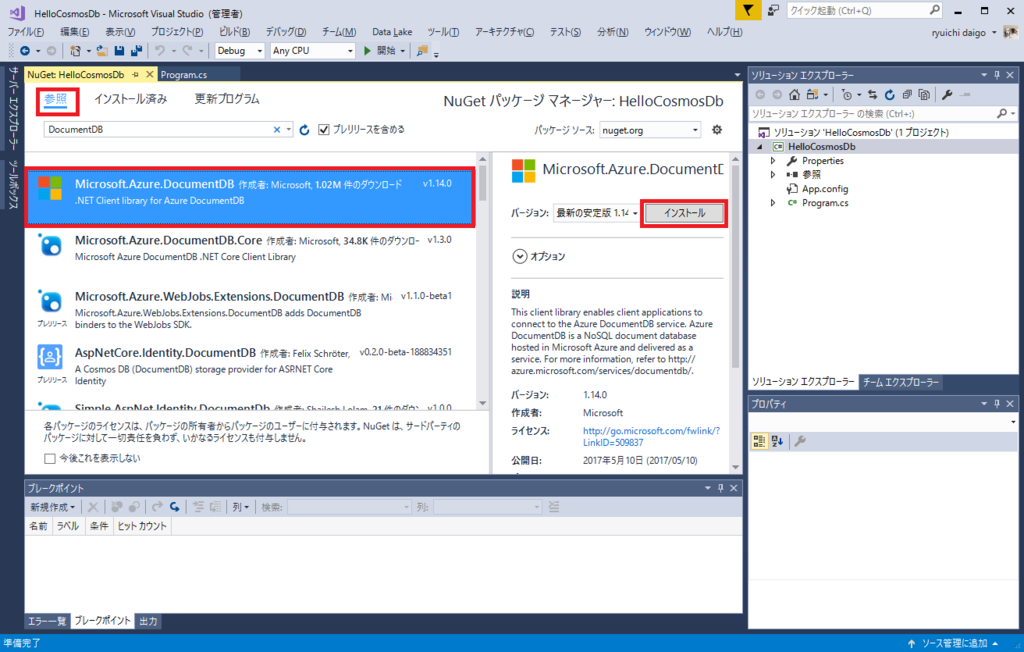The width and height of the screenshot is (1024, 652).
Task: Expand the Options section
Action: pyautogui.click(x=519, y=256)
